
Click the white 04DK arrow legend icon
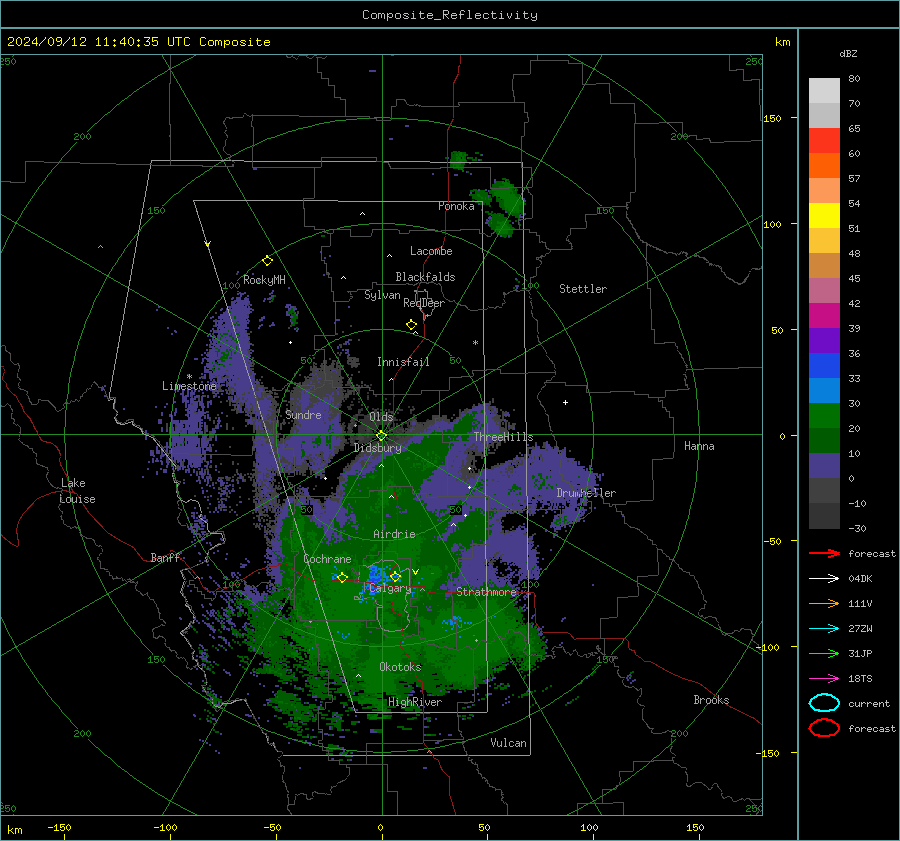[824, 579]
